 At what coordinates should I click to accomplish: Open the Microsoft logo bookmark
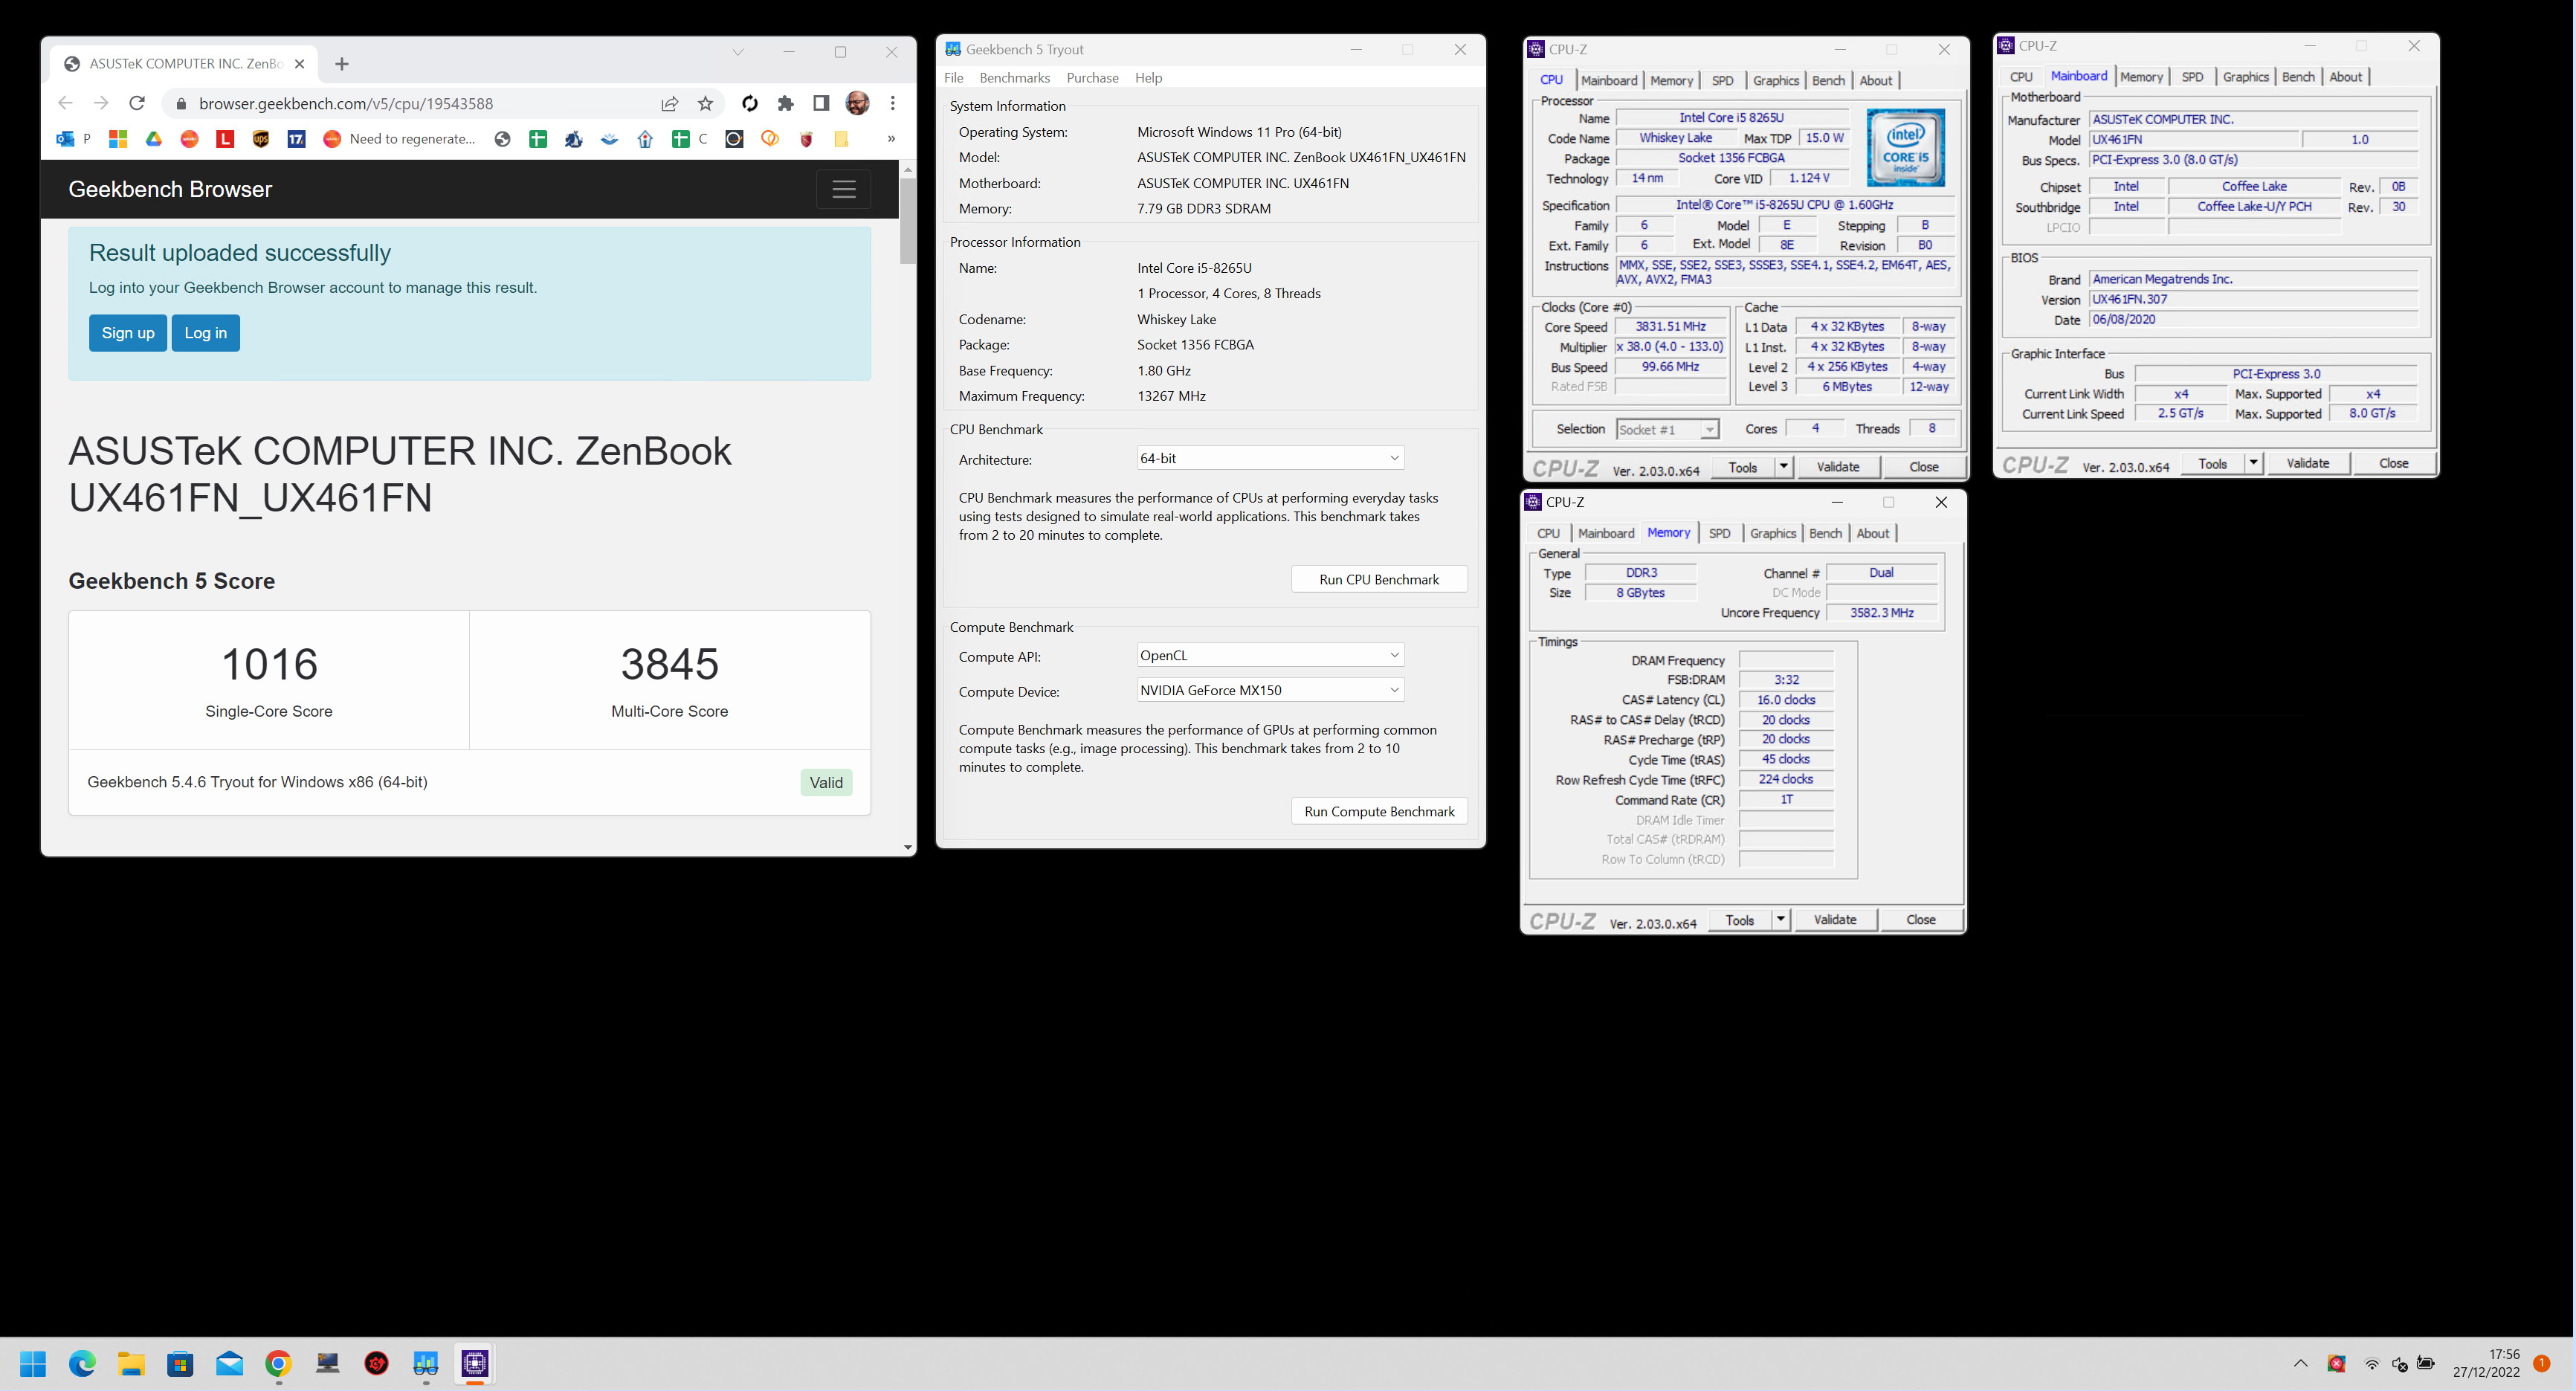pyautogui.click(x=118, y=139)
